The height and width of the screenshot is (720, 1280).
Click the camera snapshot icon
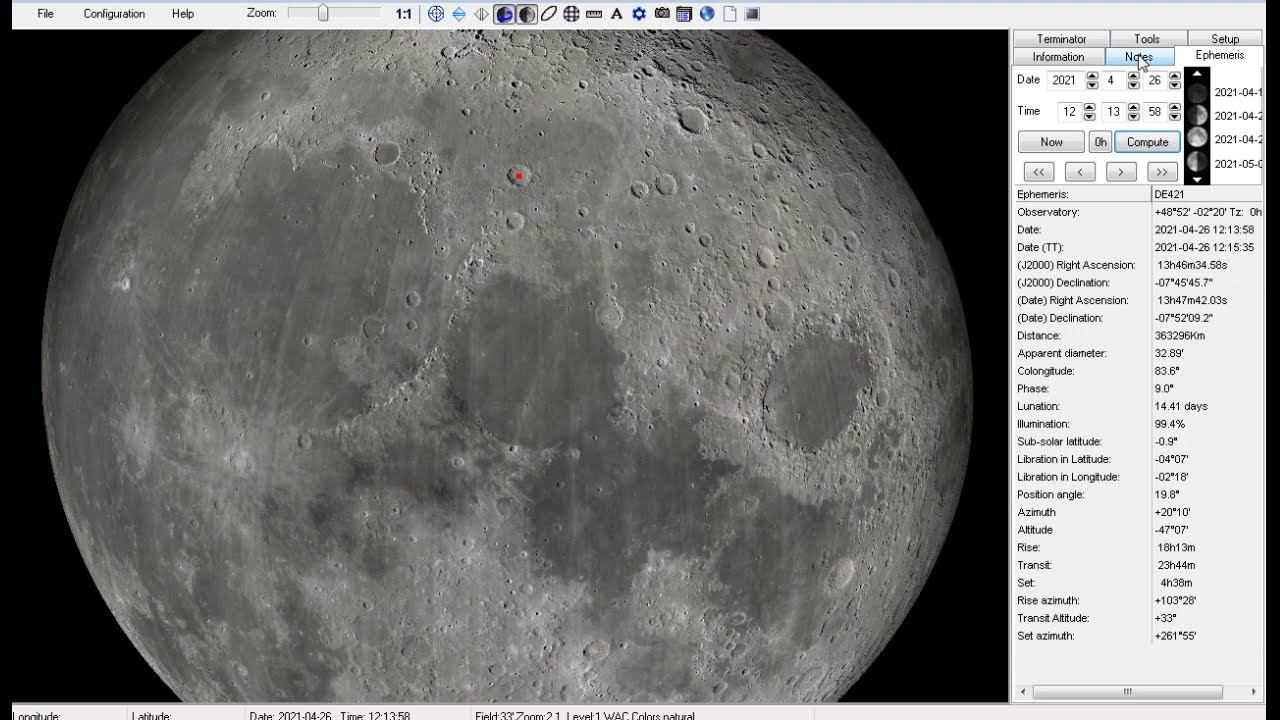click(662, 14)
